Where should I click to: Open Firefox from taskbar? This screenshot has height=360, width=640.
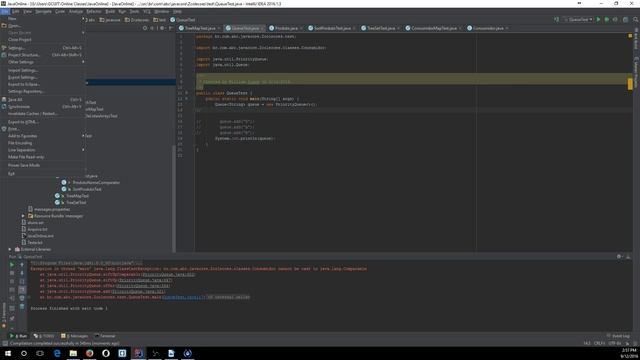(x=89, y=353)
